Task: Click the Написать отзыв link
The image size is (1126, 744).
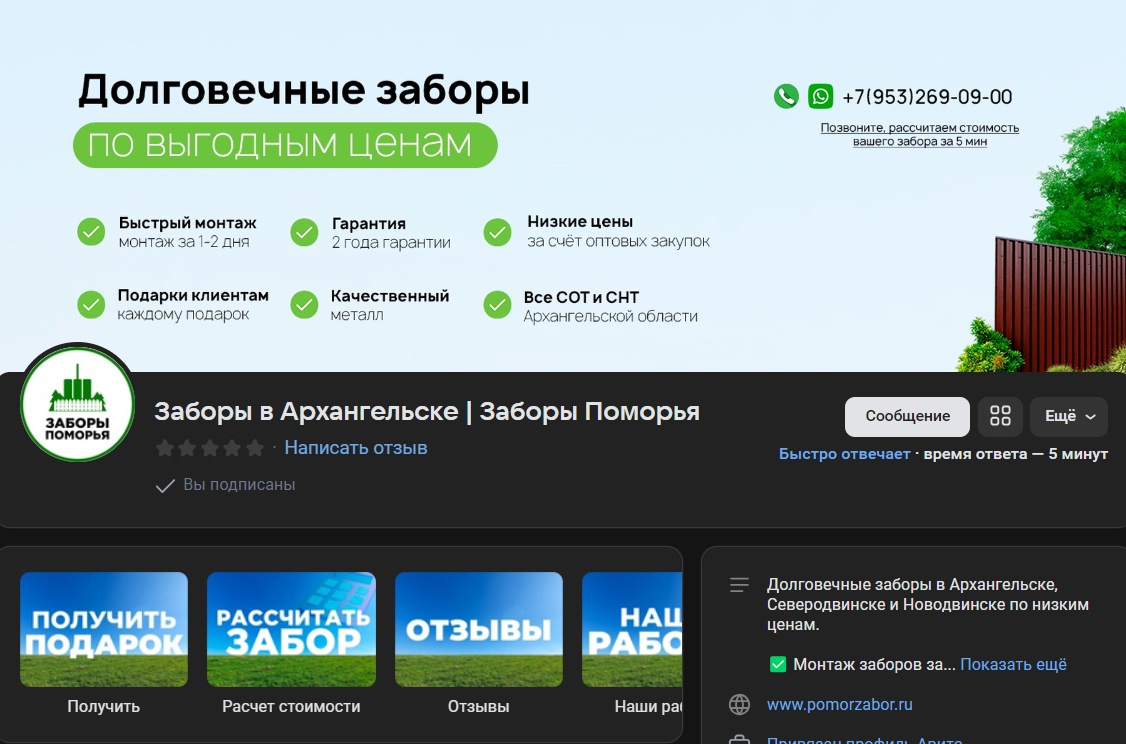Action: point(355,447)
